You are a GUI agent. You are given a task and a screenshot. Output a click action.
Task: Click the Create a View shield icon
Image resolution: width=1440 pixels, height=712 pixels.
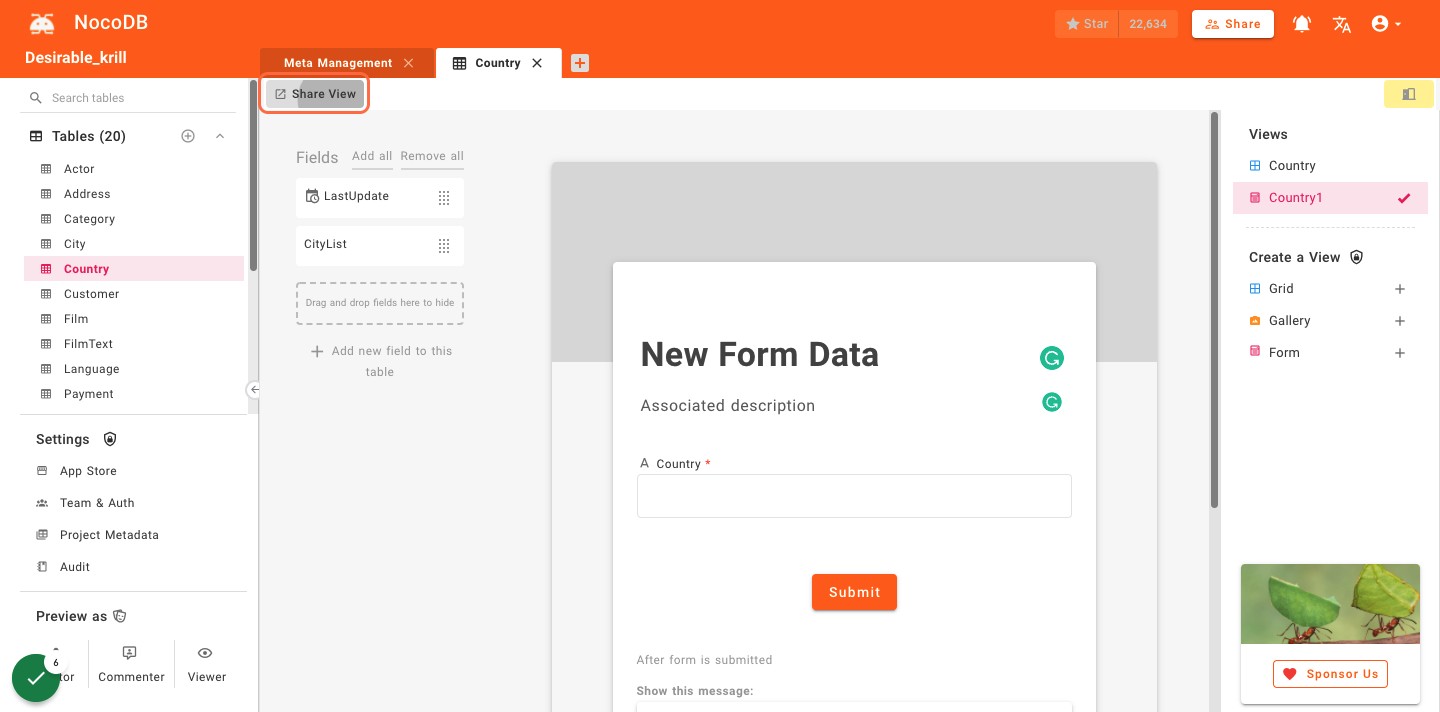pos(1357,257)
